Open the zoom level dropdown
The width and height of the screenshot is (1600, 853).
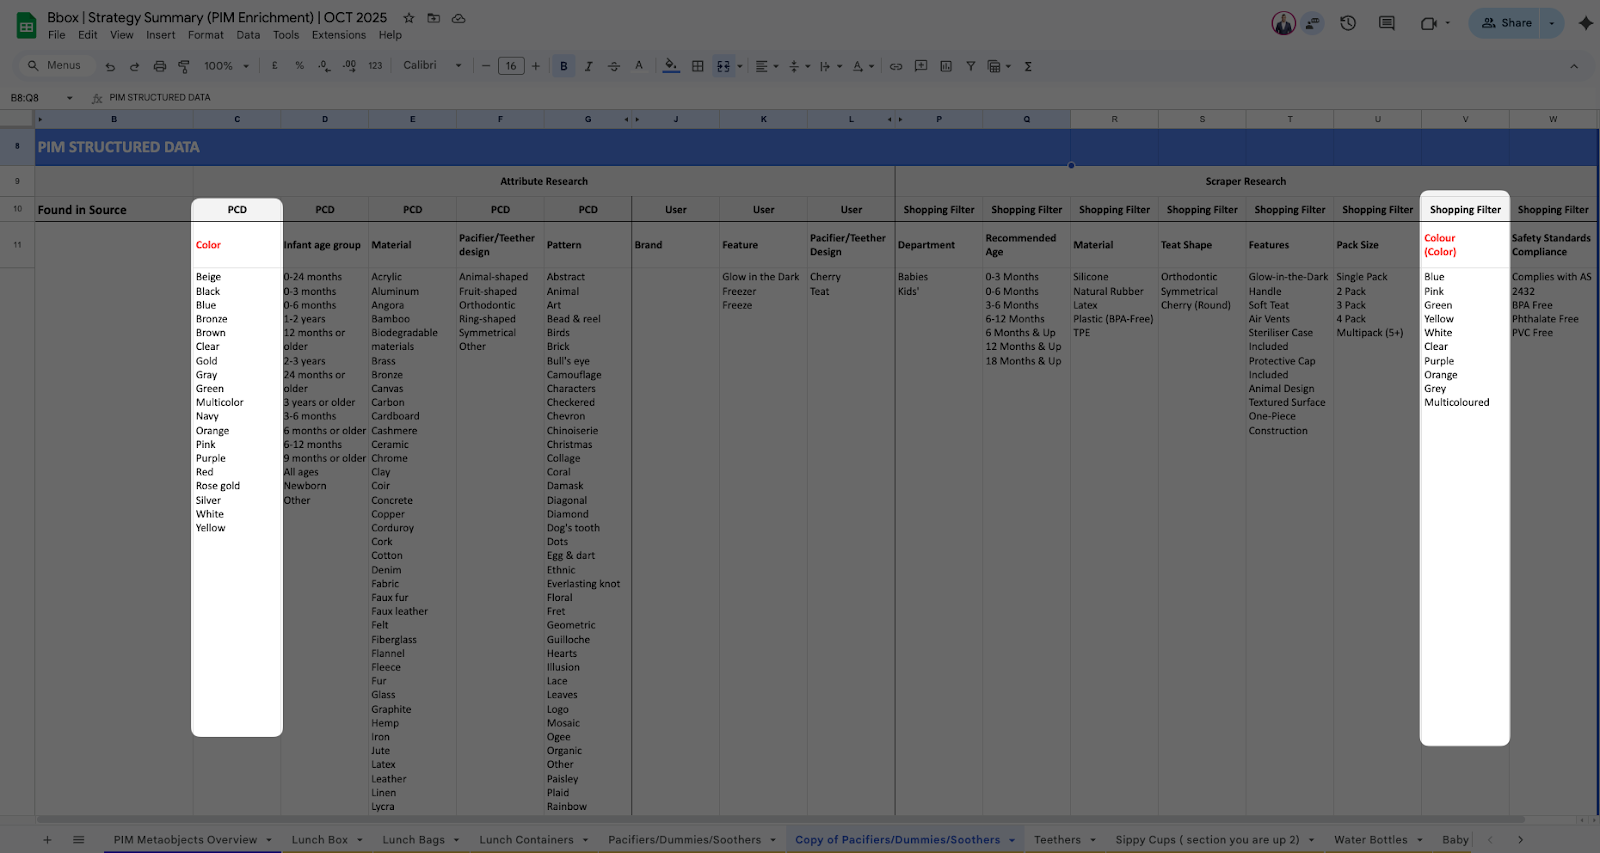point(226,66)
